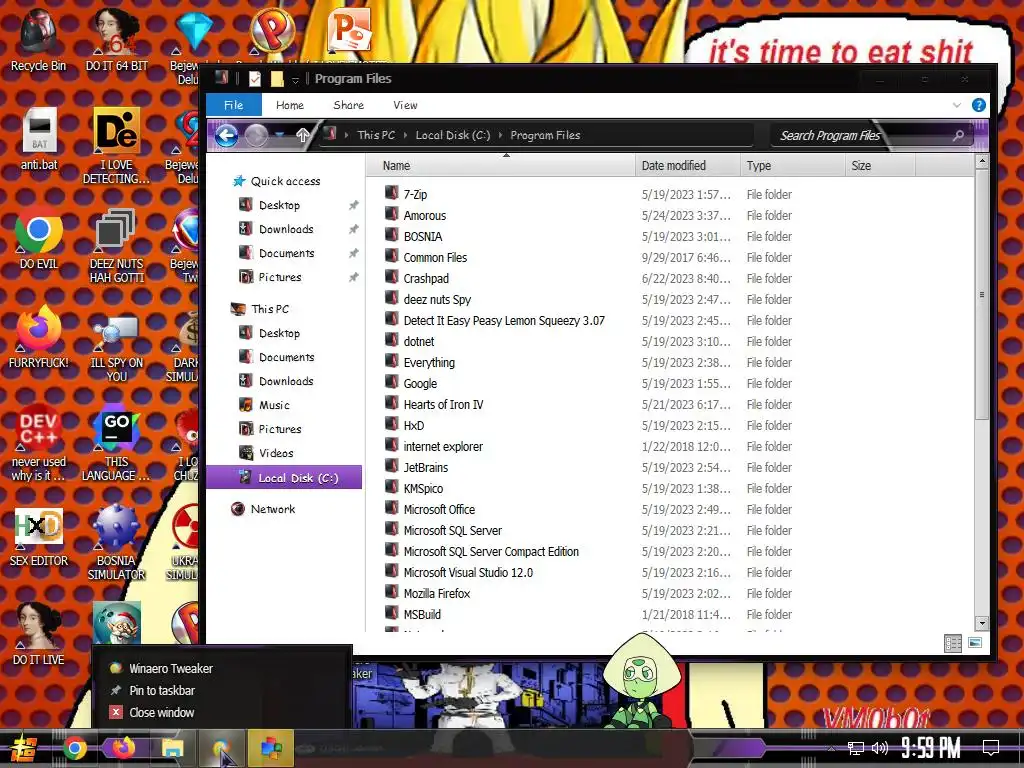Select Quick access in navigation pane

pos(285,181)
